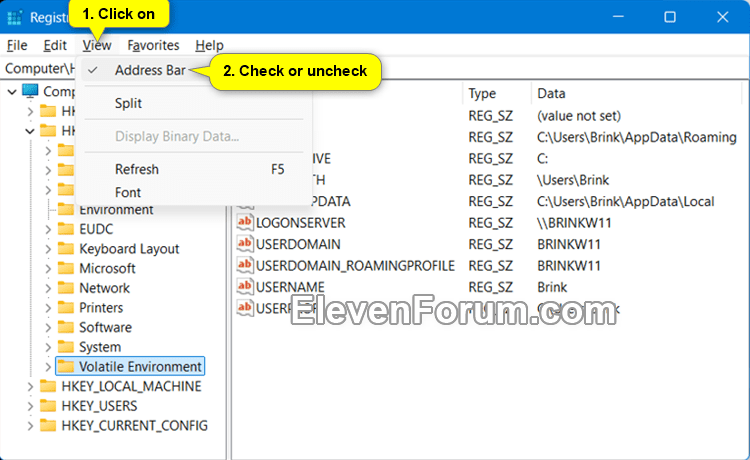Image resolution: width=750 pixels, height=460 pixels.
Task: Select the USERNAME value name
Action: (290, 287)
